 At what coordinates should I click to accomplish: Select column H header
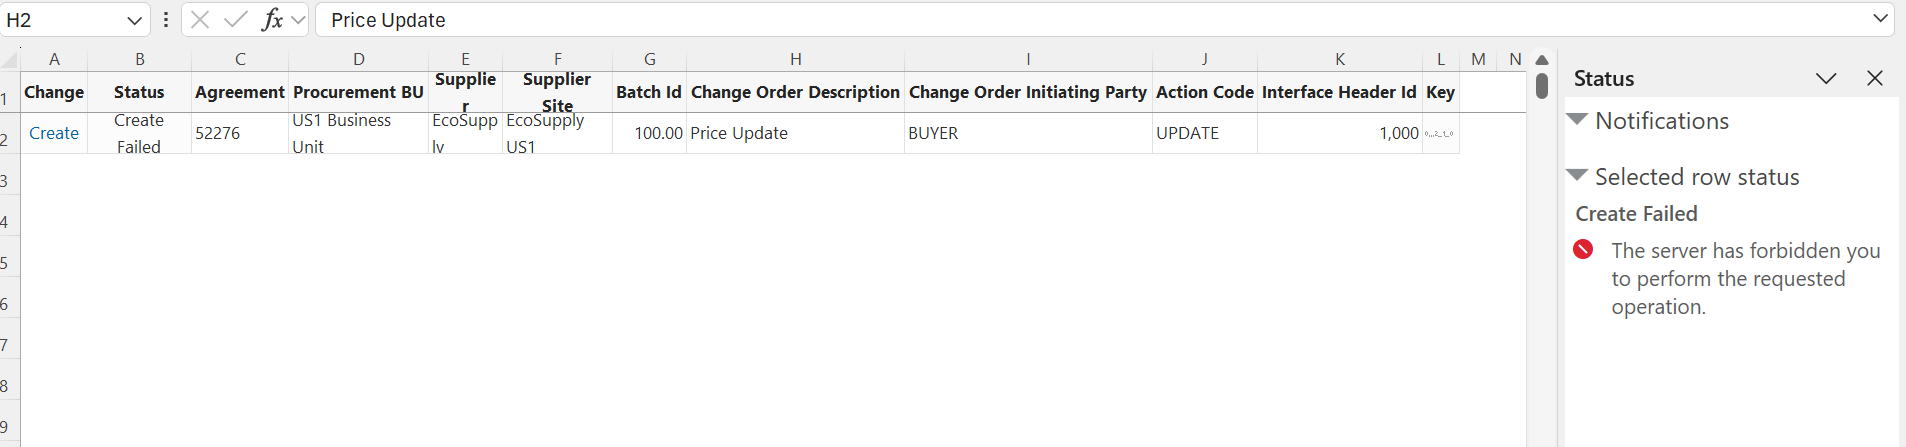pos(796,59)
